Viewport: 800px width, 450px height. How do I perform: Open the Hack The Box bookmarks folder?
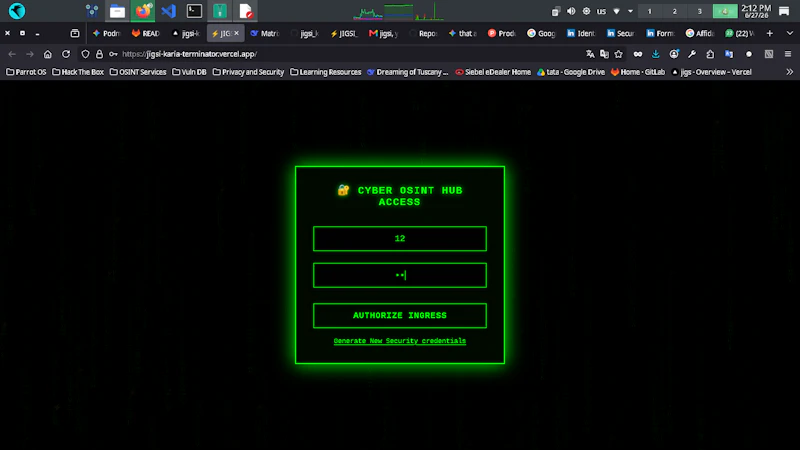click(78, 72)
